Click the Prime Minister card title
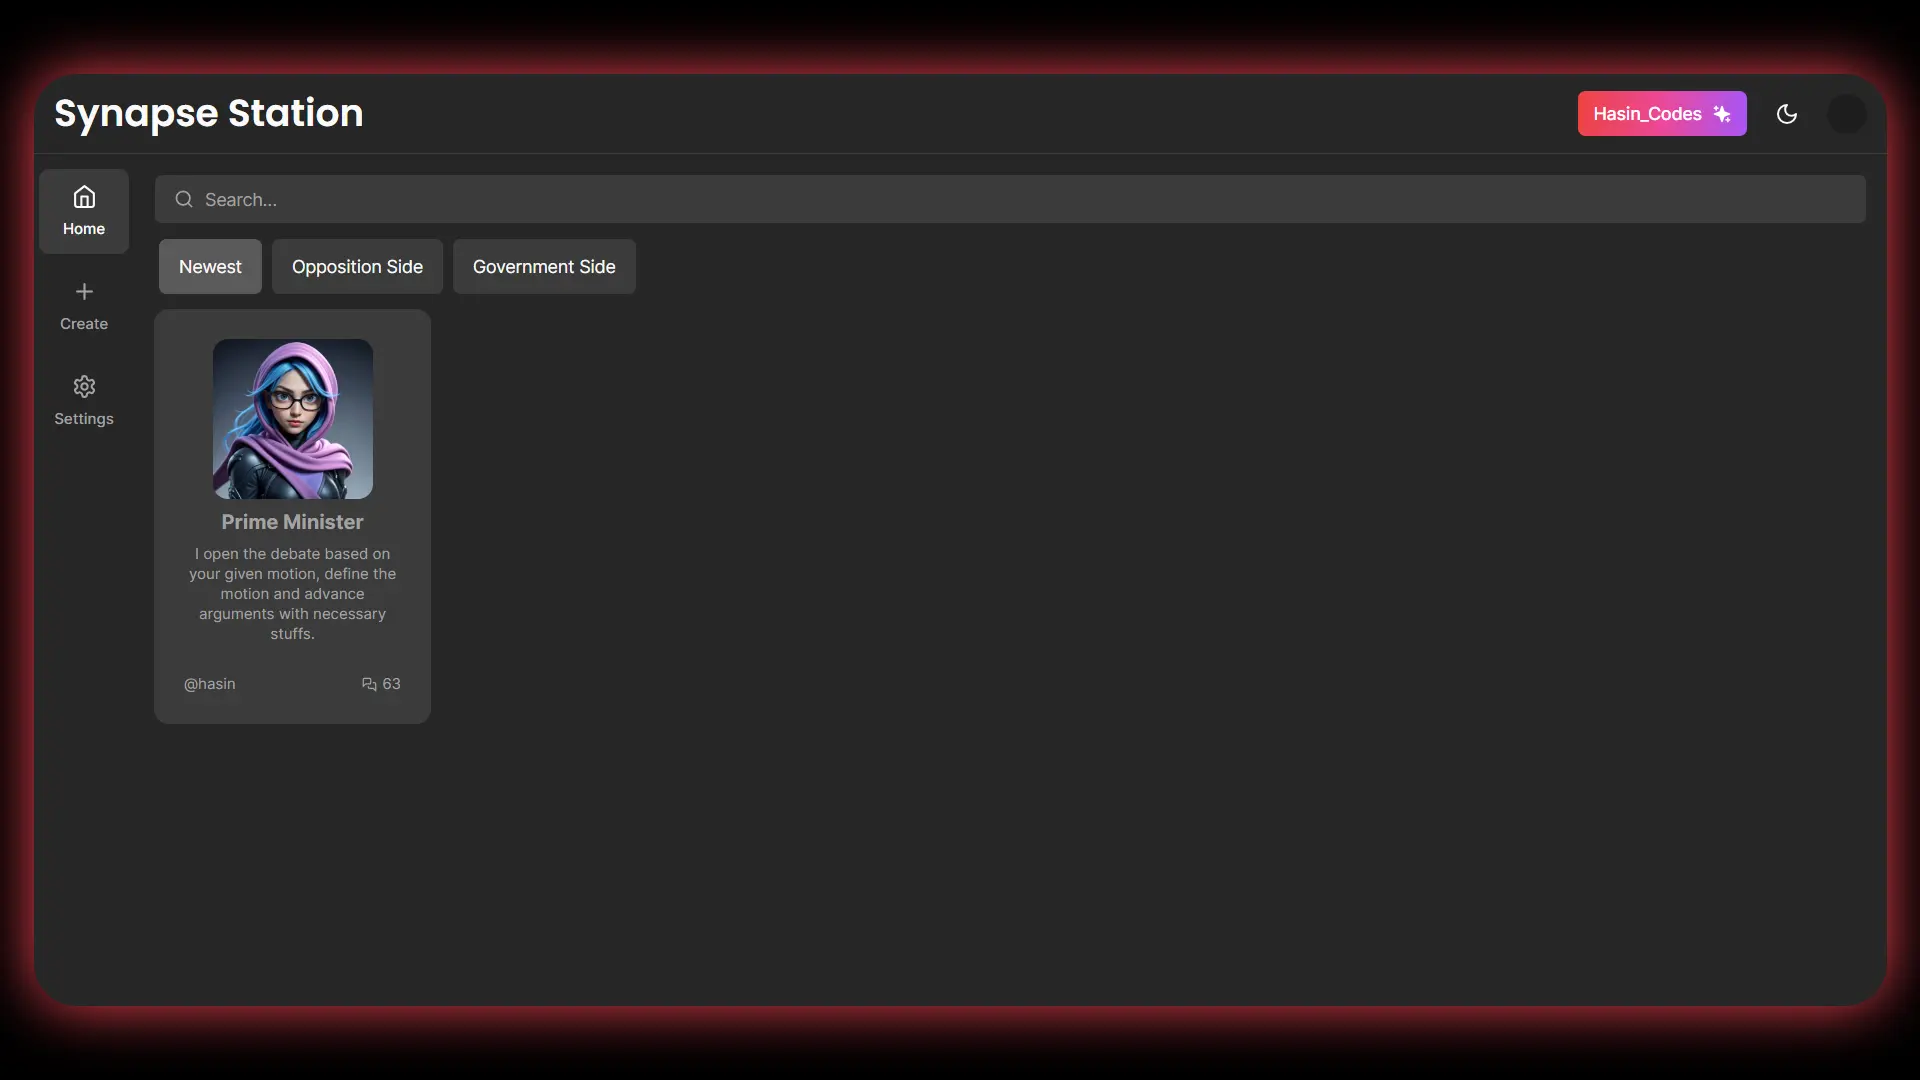This screenshot has height=1080, width=1920. pyautogui.click(x=292, y=522)
